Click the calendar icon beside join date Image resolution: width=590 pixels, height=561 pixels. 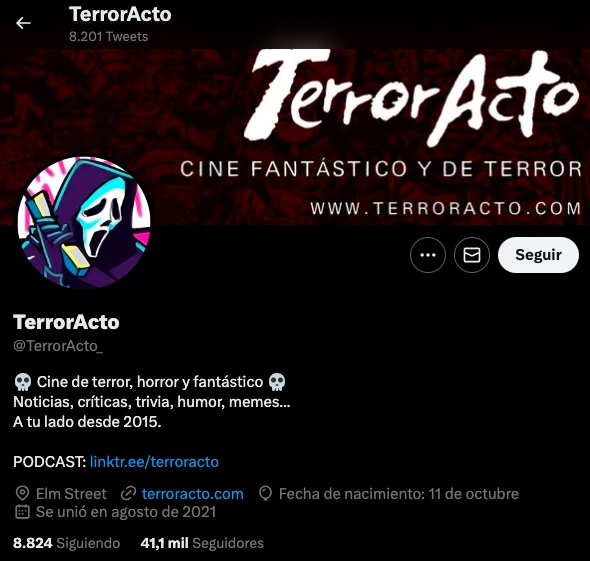[22, 512]
